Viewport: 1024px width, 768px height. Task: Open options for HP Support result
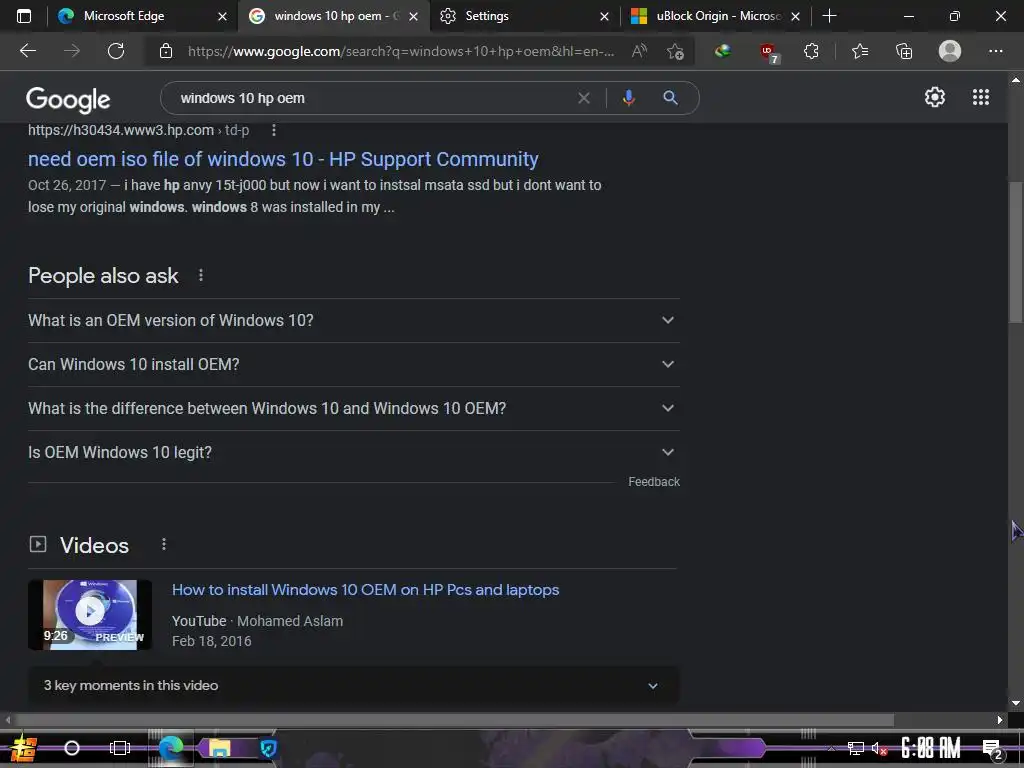[274, 130]
